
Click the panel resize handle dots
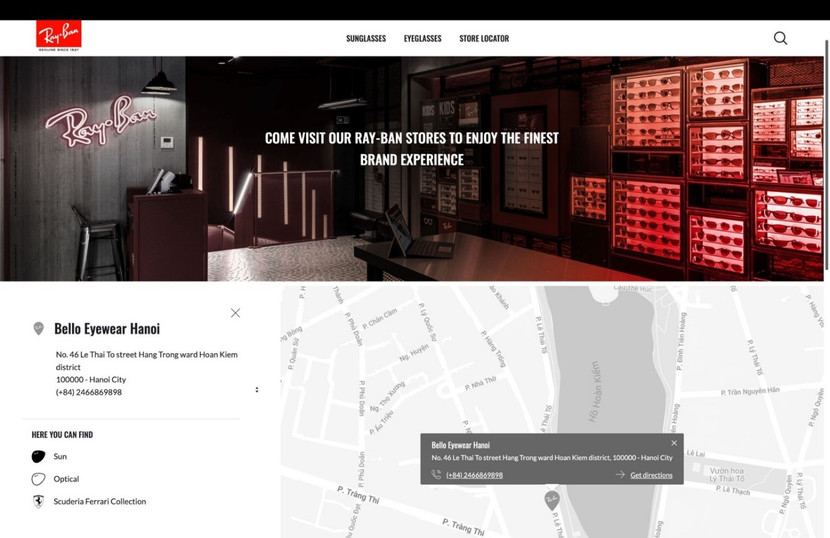(x=257, y=390)
